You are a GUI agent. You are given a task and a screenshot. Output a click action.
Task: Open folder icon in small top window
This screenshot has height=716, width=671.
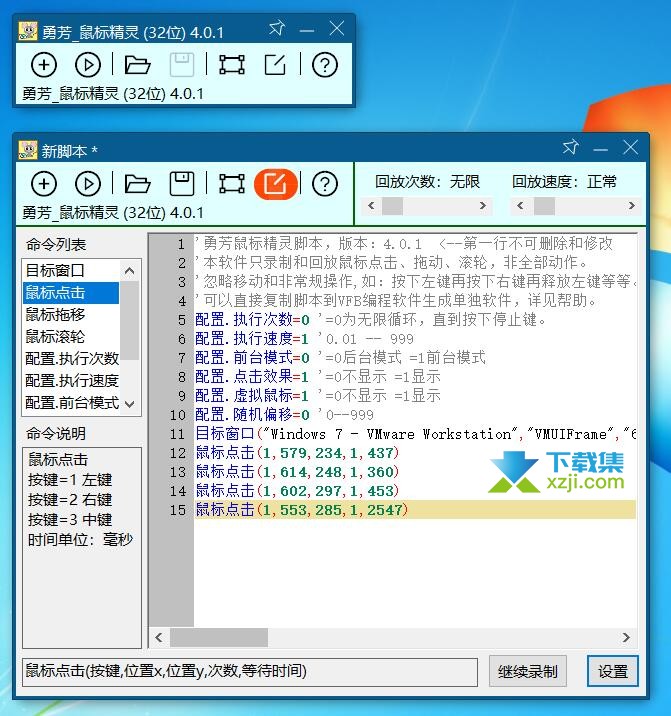137,64
